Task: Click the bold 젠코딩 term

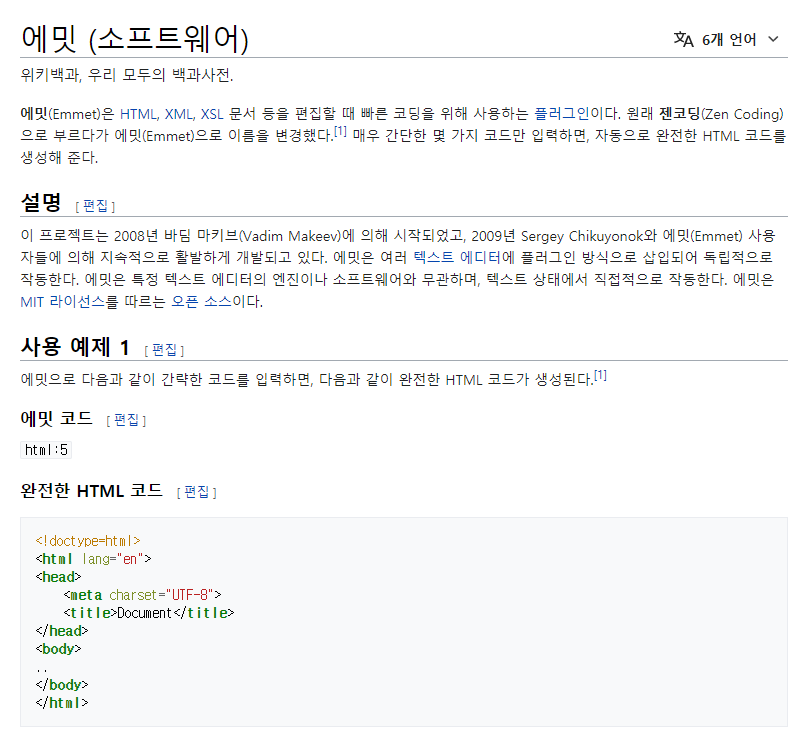Action: (680, 113)
